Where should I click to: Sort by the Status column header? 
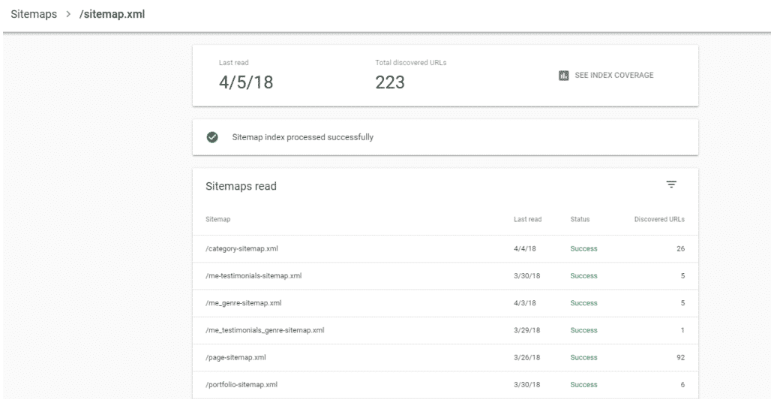pyautogui.click(x=580, y=219)
